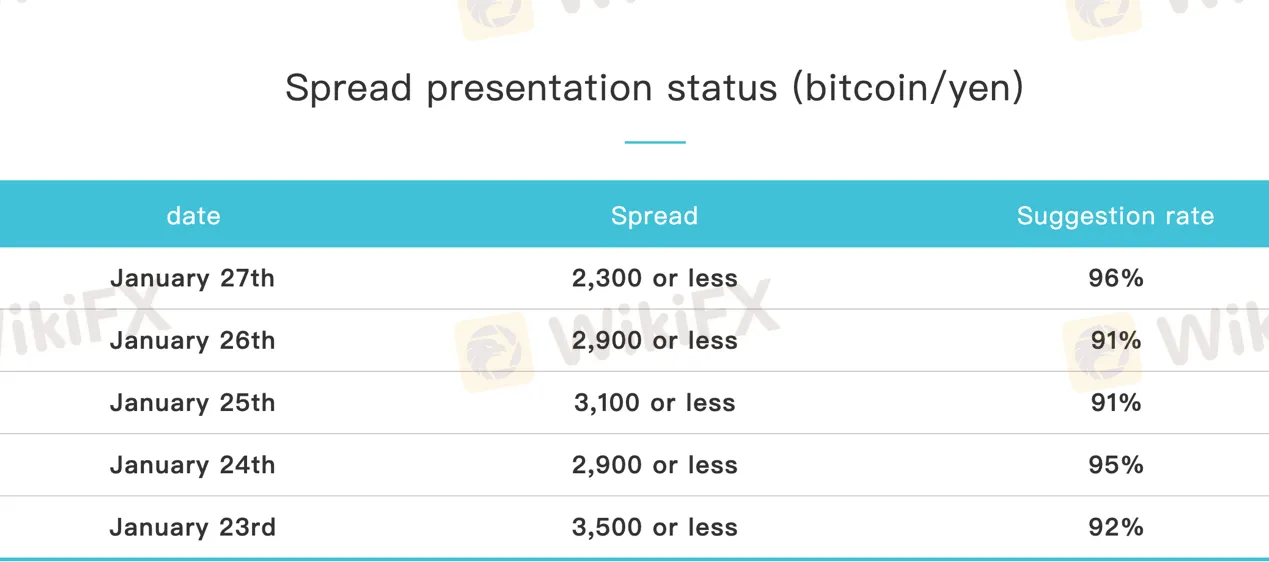Click the '2,300 or less' spread value
This screenshot has height=562, width=1269.
coord(654,278)
